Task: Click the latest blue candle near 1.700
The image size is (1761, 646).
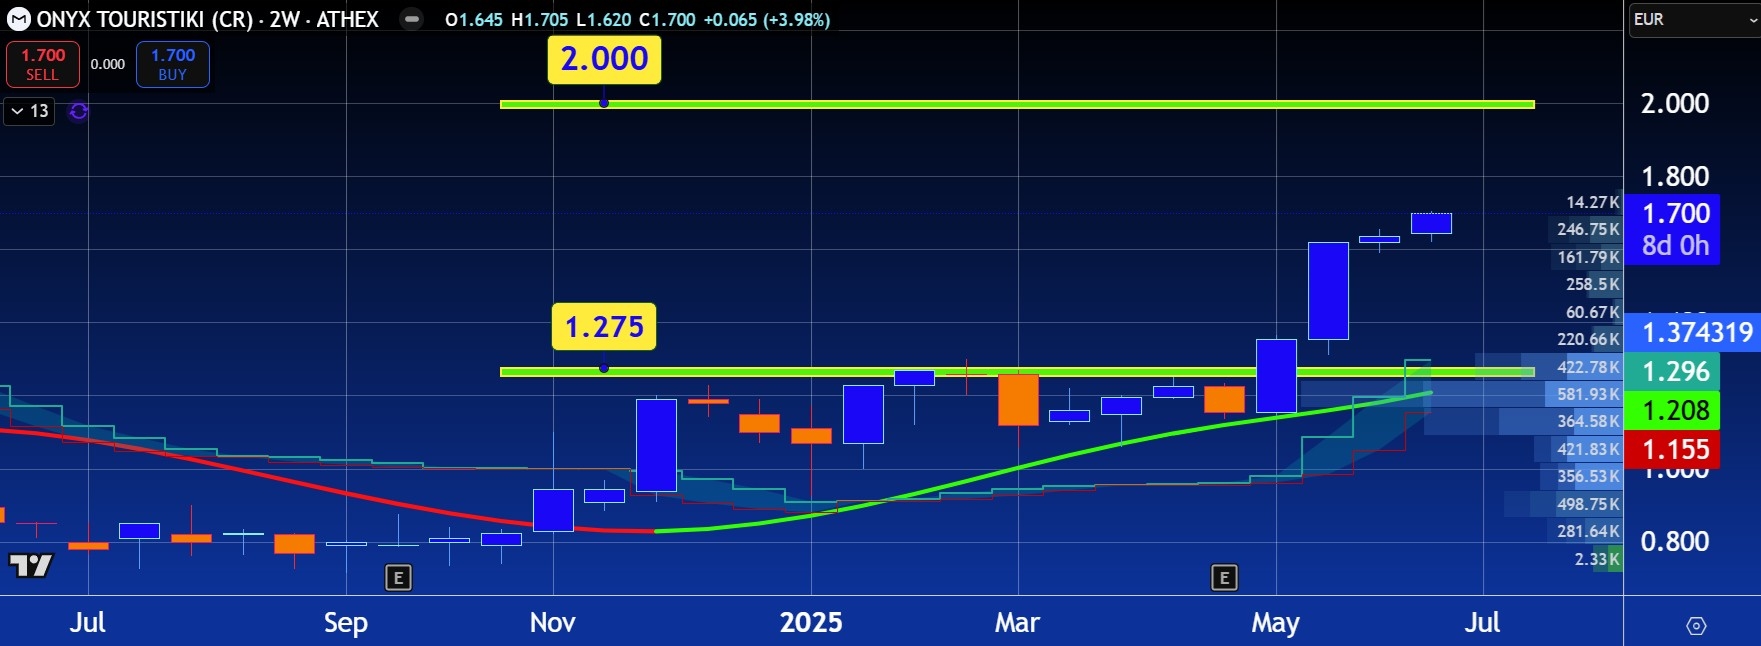Action: coord(1431,223)
